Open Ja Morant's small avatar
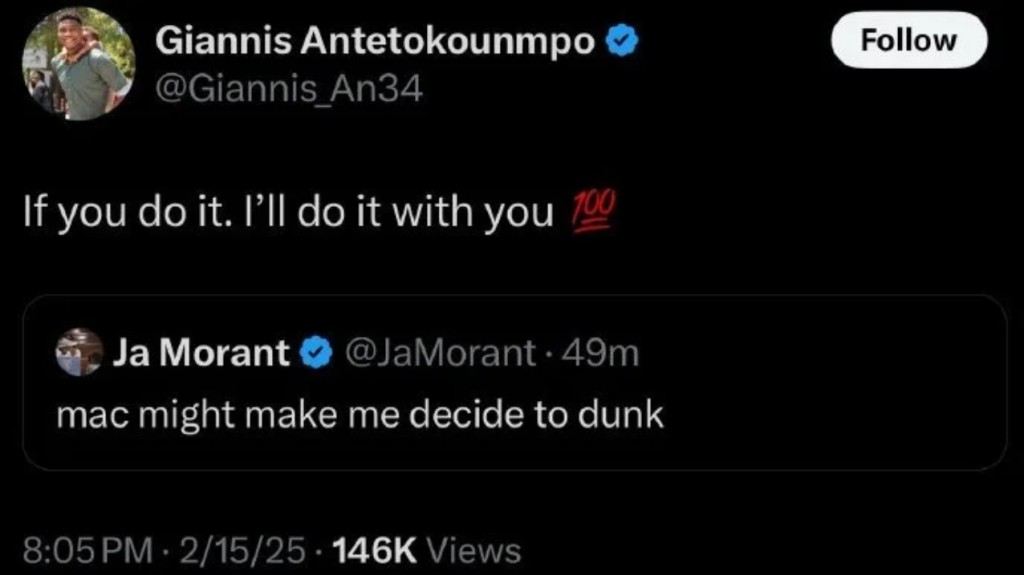Screen dimensions: 1024x575 click(x=79, y=352)
